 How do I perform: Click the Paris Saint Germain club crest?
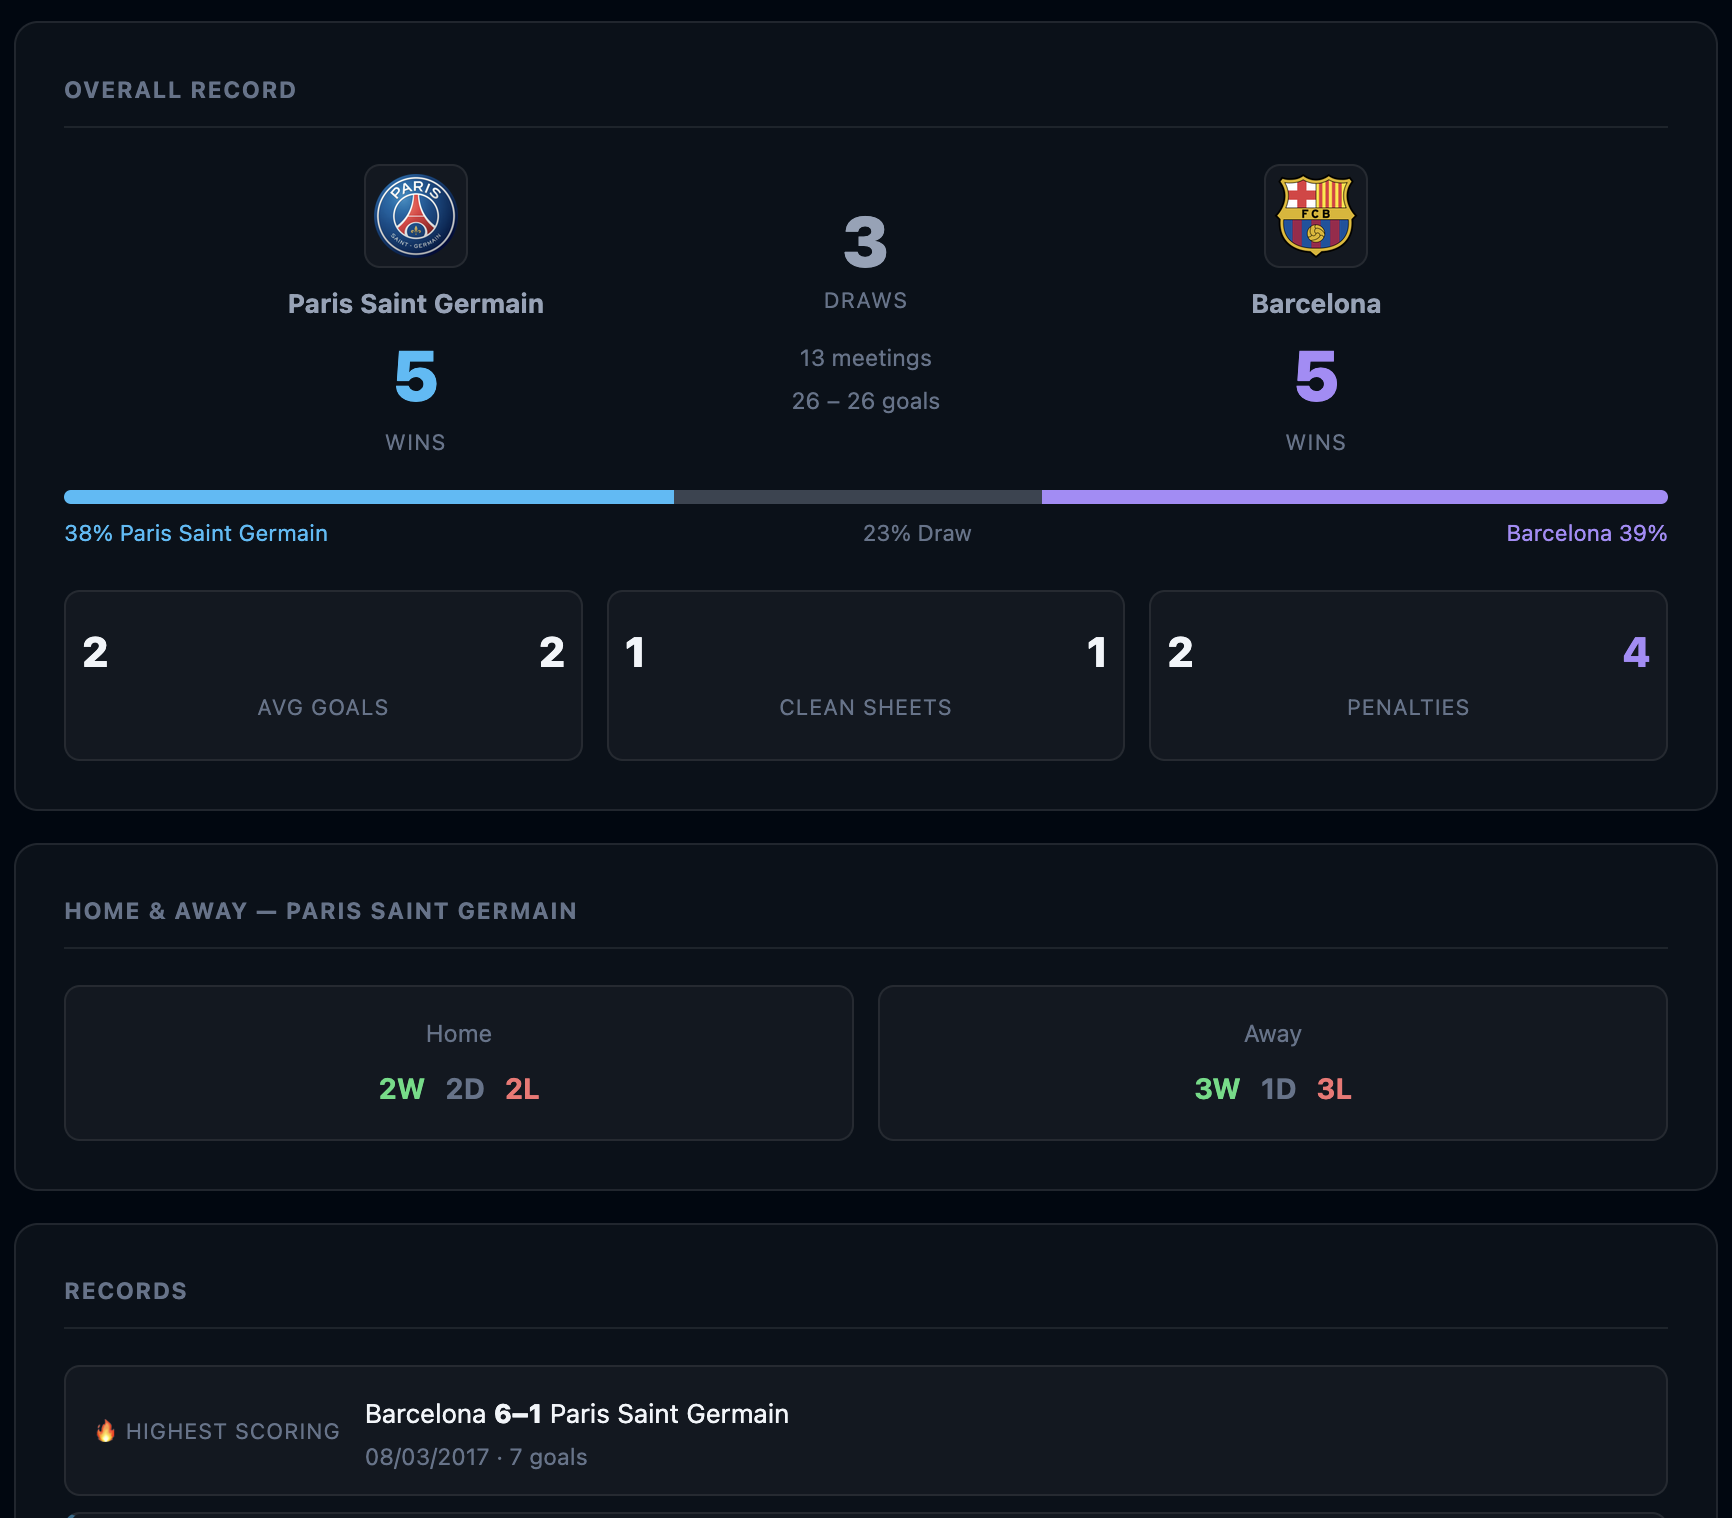[x=416, y=216]
